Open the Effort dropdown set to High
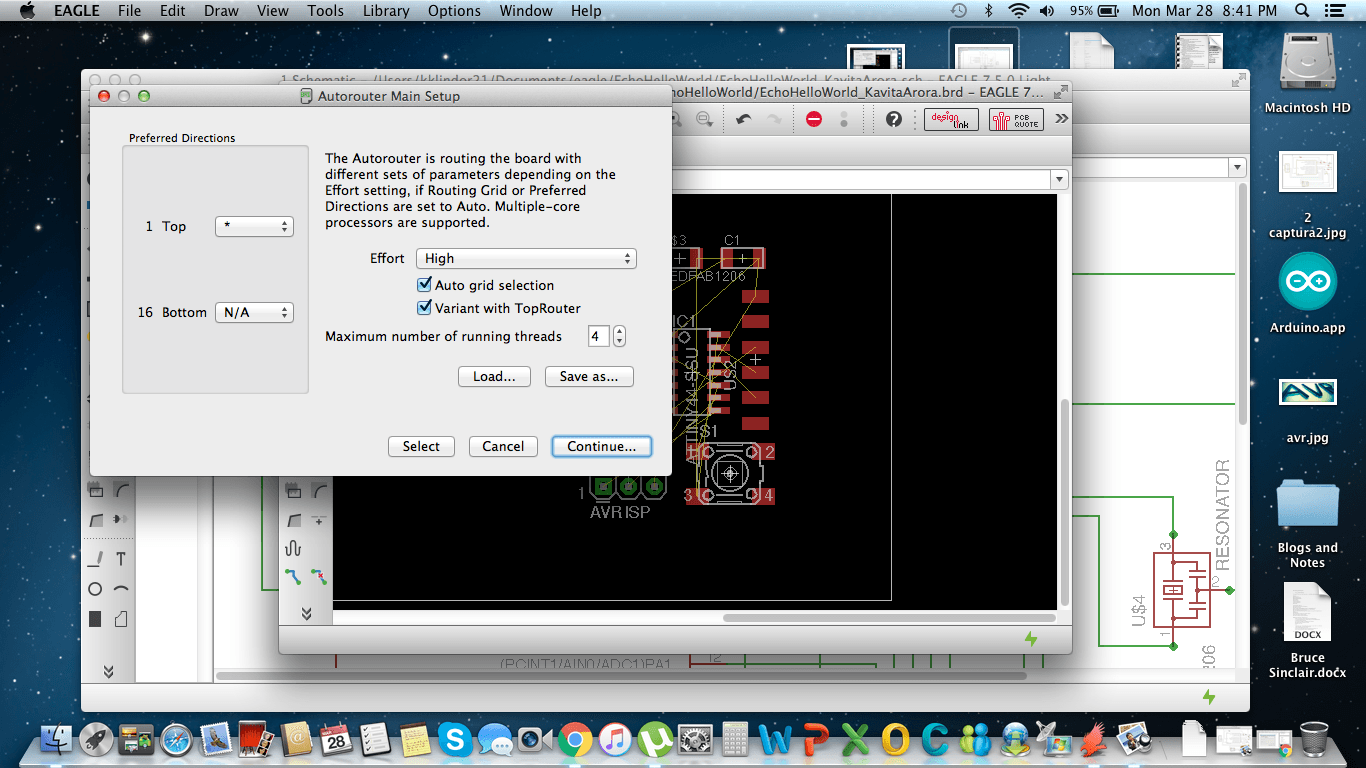1366x768 pixels. point(526,258)
